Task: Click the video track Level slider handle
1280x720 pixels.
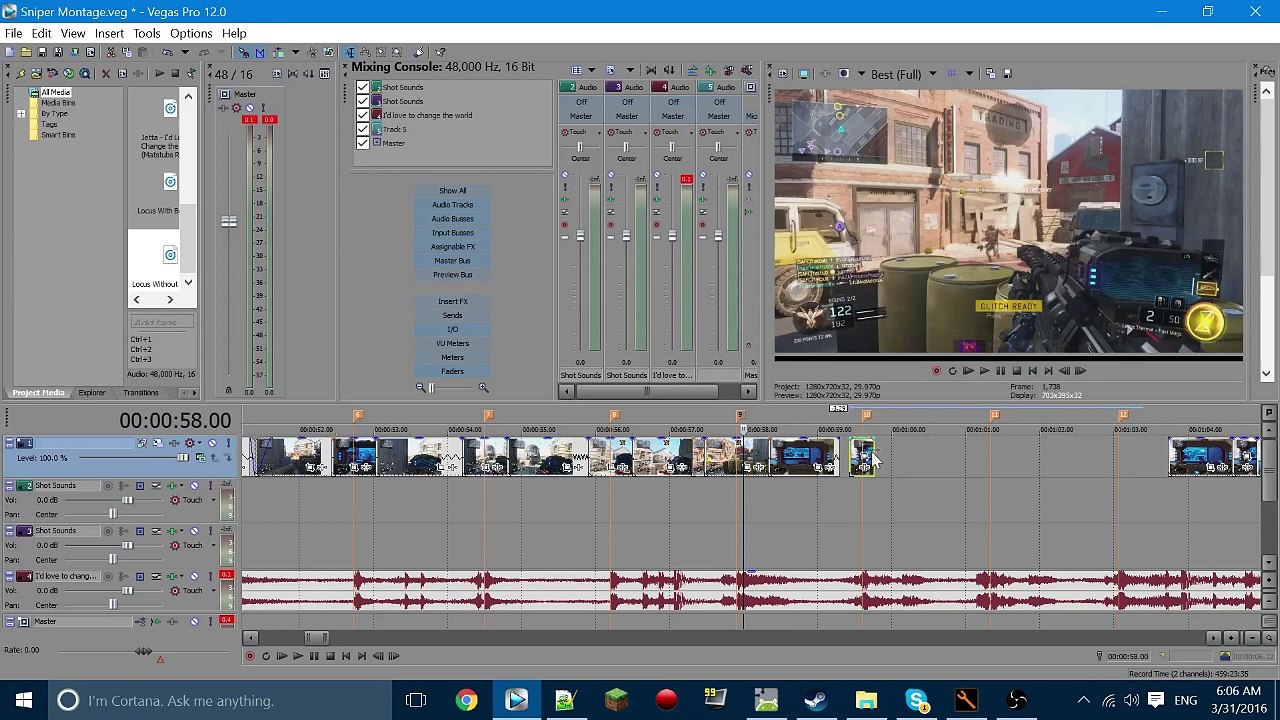Action: 183,458
